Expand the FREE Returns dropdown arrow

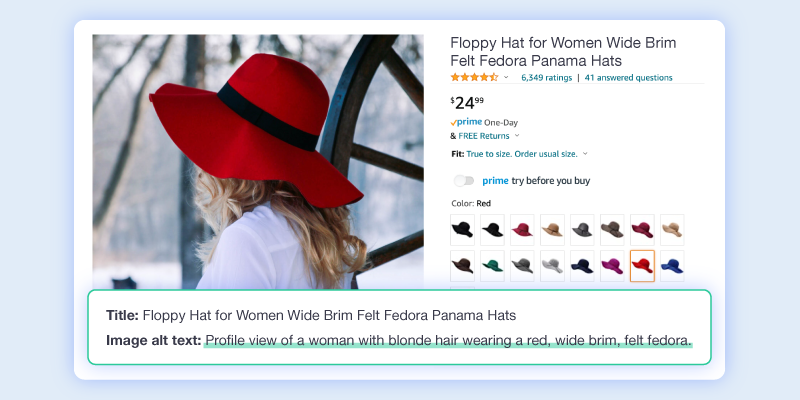tap(517, 136)
